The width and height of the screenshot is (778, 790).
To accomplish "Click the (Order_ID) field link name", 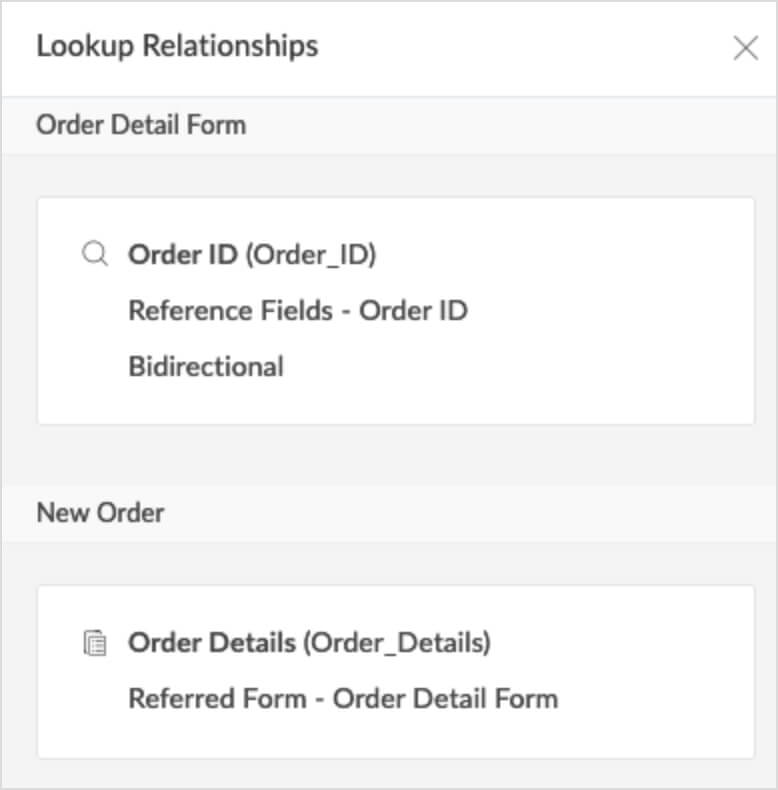I will click(310, 255).
